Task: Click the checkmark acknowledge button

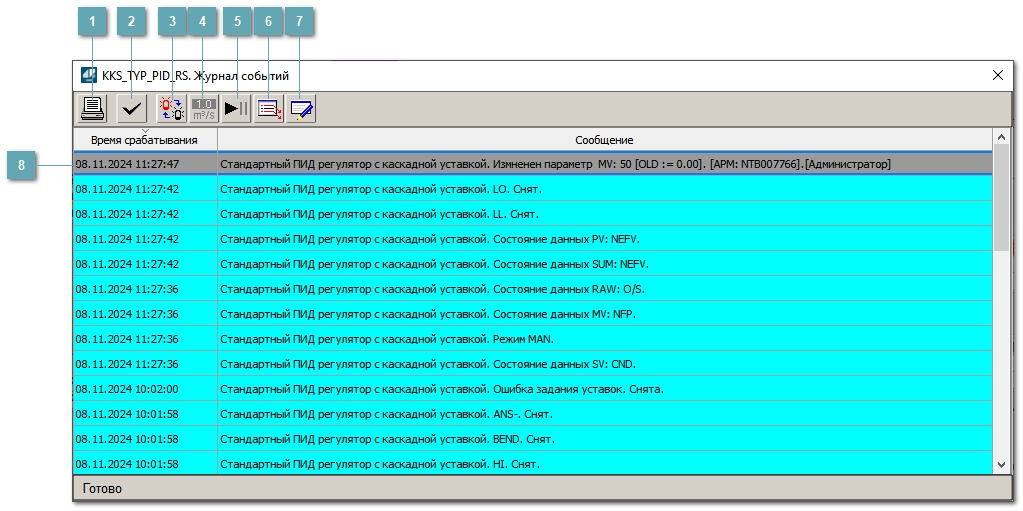Action: (x=131, y=109)
